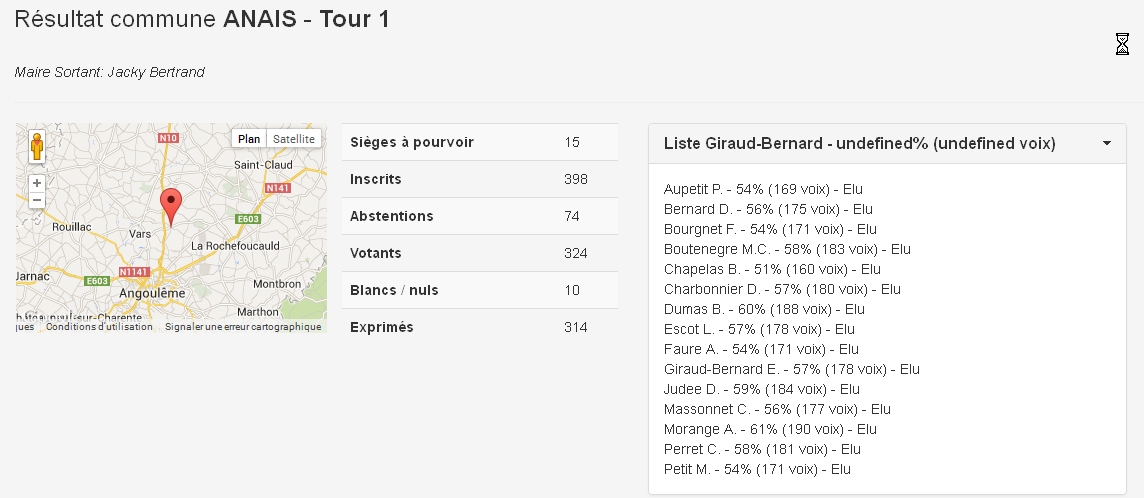Switch map to Plan view
This screenshot has height=498, width=1144.
tap(249, 139)
